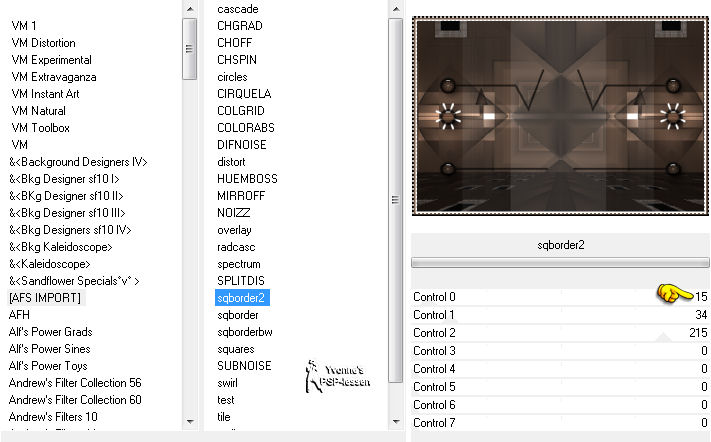The width and height of the screenshot is (711, 442).
Task: Select the CIRQUELA filter
Action: (x=244, y=94)
